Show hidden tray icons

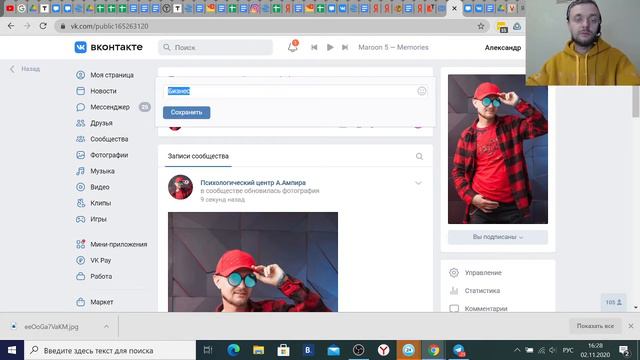(517, 350)
